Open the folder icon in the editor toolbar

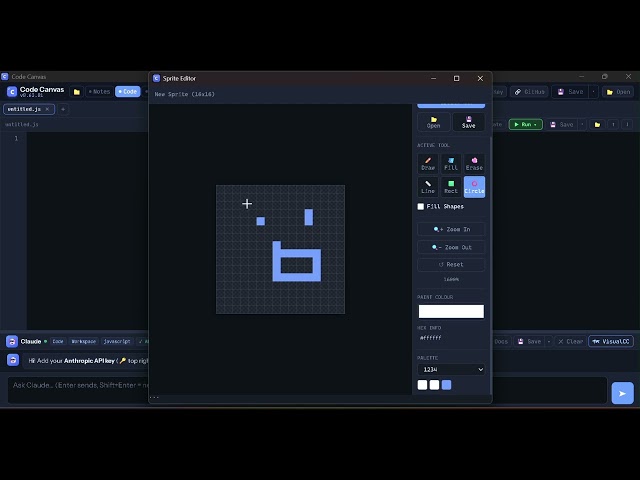point(597,124)
